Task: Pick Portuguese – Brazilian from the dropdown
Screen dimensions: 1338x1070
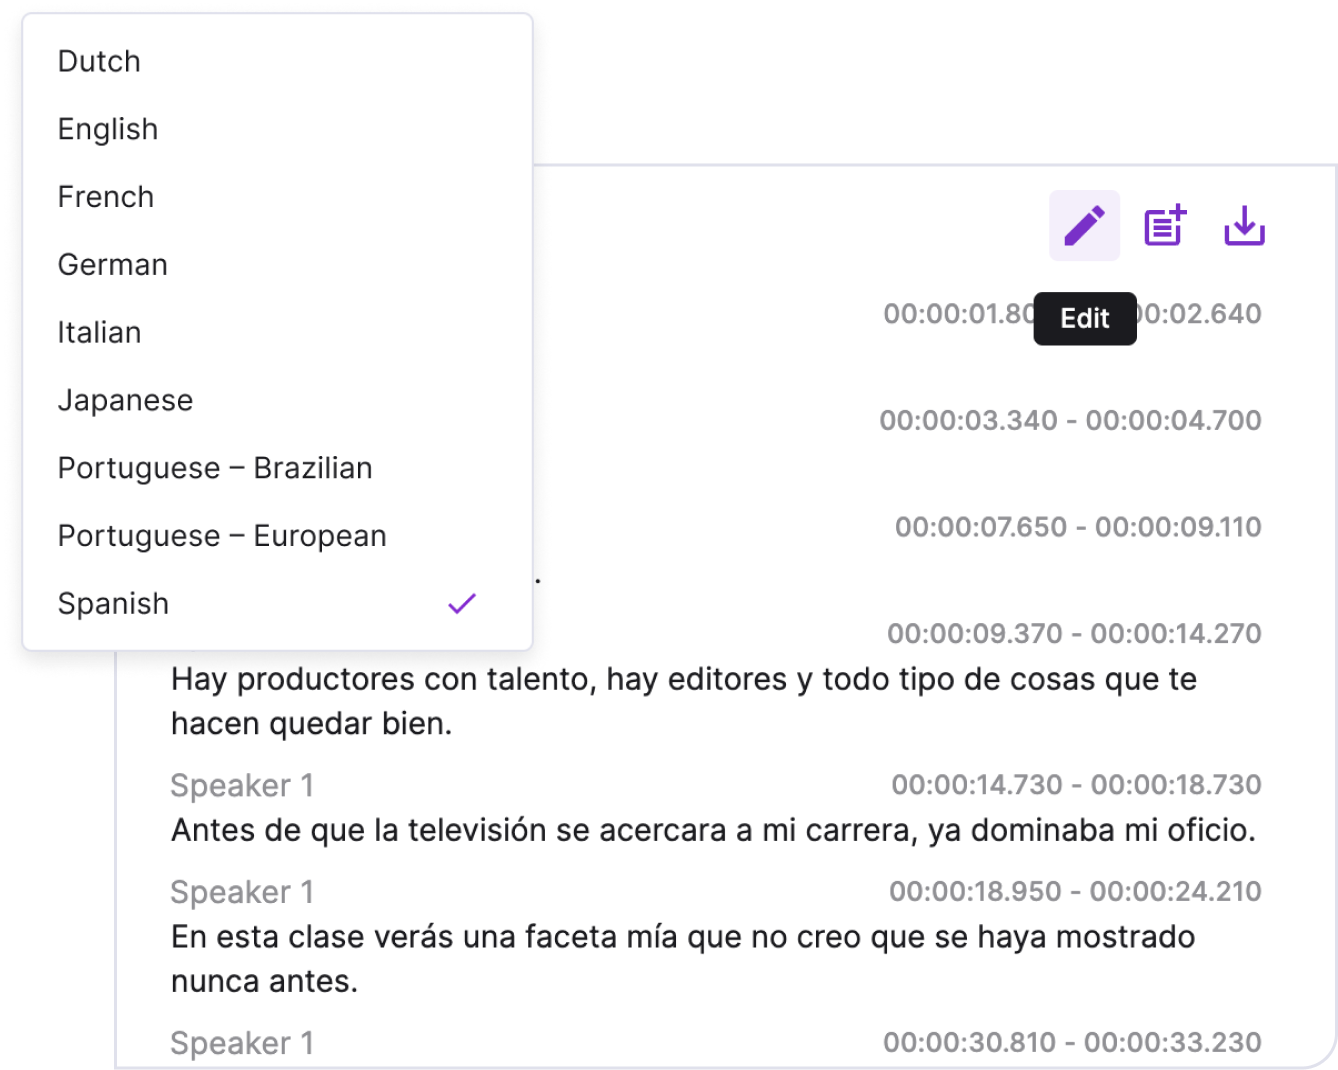Action: pyautogui.click(x=215, y=467)
